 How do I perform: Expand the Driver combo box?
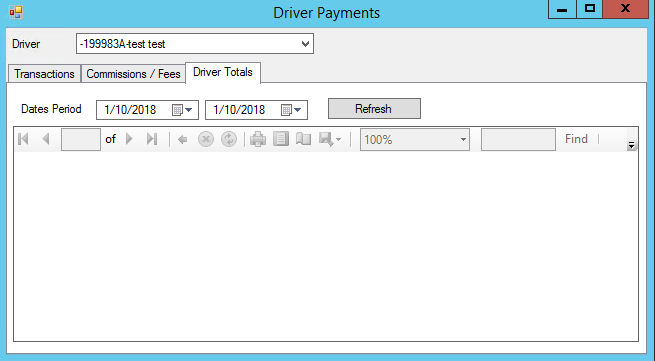(305, 44)
